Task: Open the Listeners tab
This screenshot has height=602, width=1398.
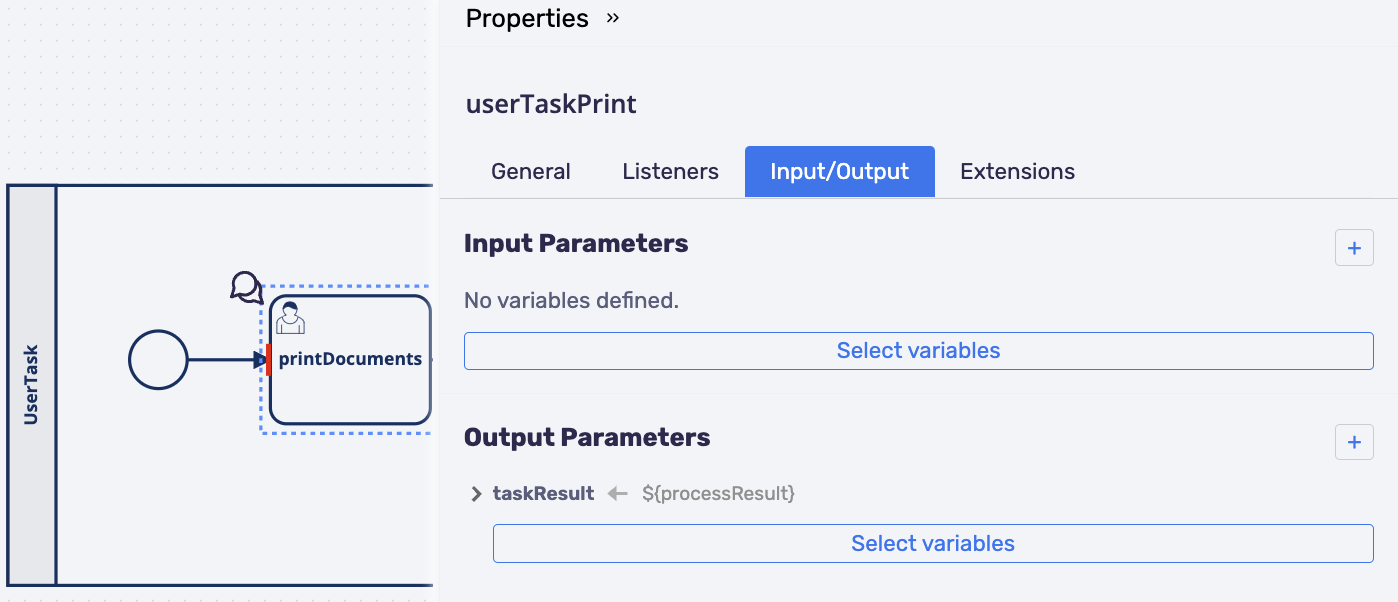Action: 670,172
